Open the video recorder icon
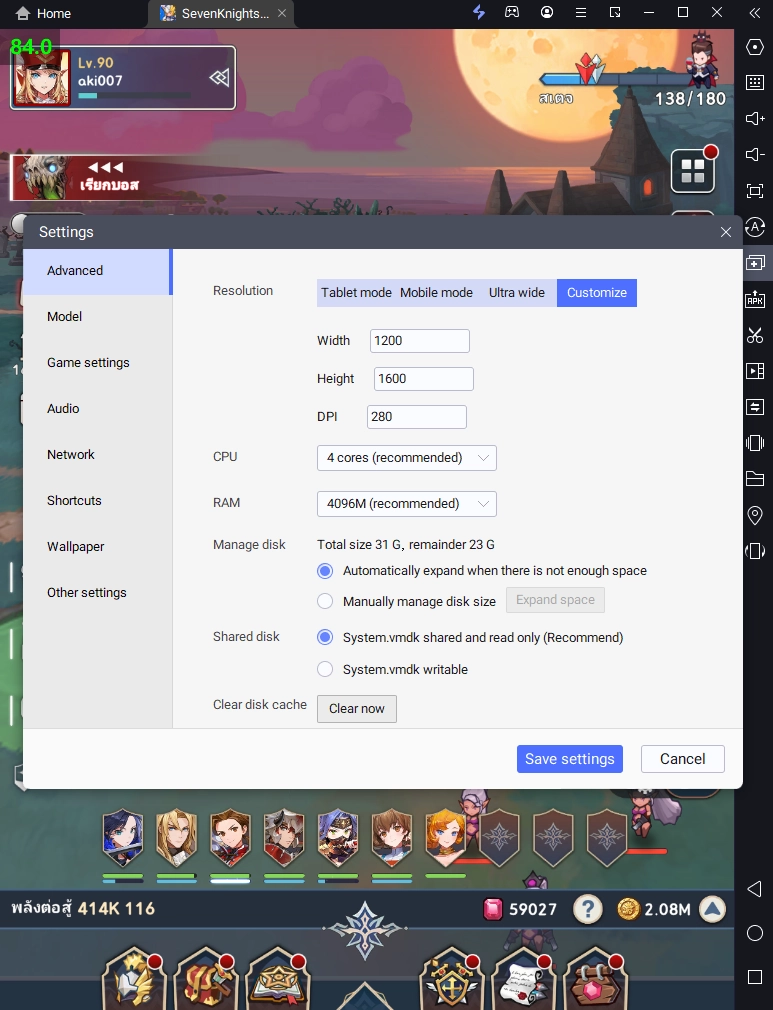 pos(755,371)
